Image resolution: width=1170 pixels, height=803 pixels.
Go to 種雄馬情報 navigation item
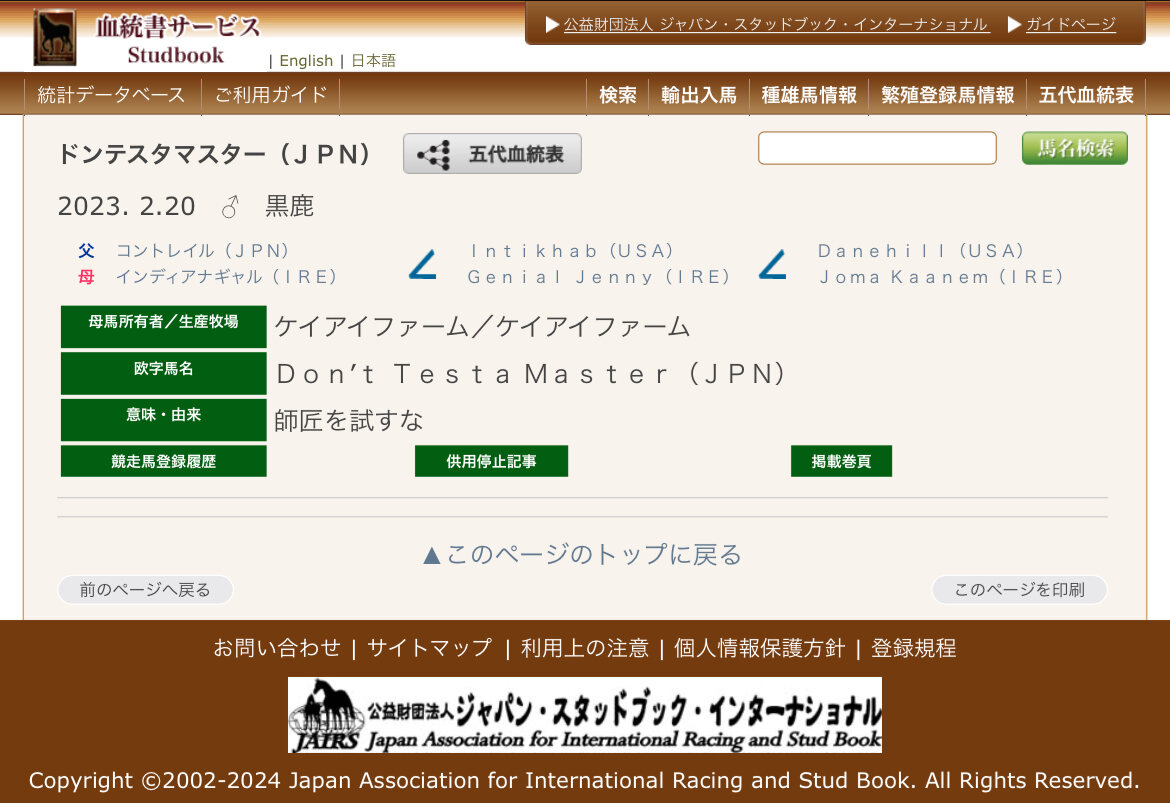click(809, 95)
